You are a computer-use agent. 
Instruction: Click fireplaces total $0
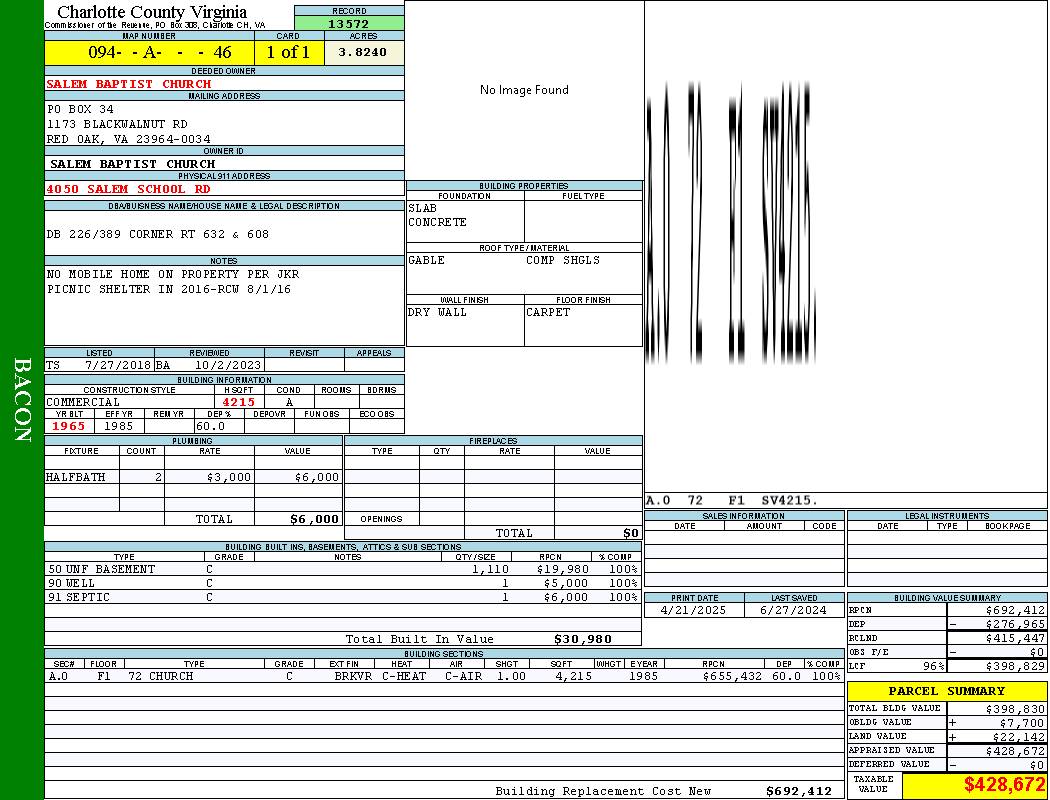[631, 534]
